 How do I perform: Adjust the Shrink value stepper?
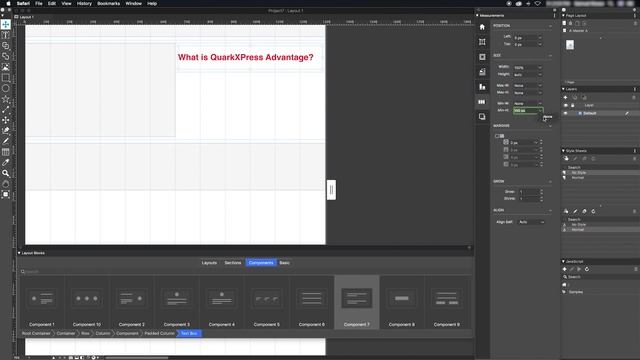tap(542, 199)
